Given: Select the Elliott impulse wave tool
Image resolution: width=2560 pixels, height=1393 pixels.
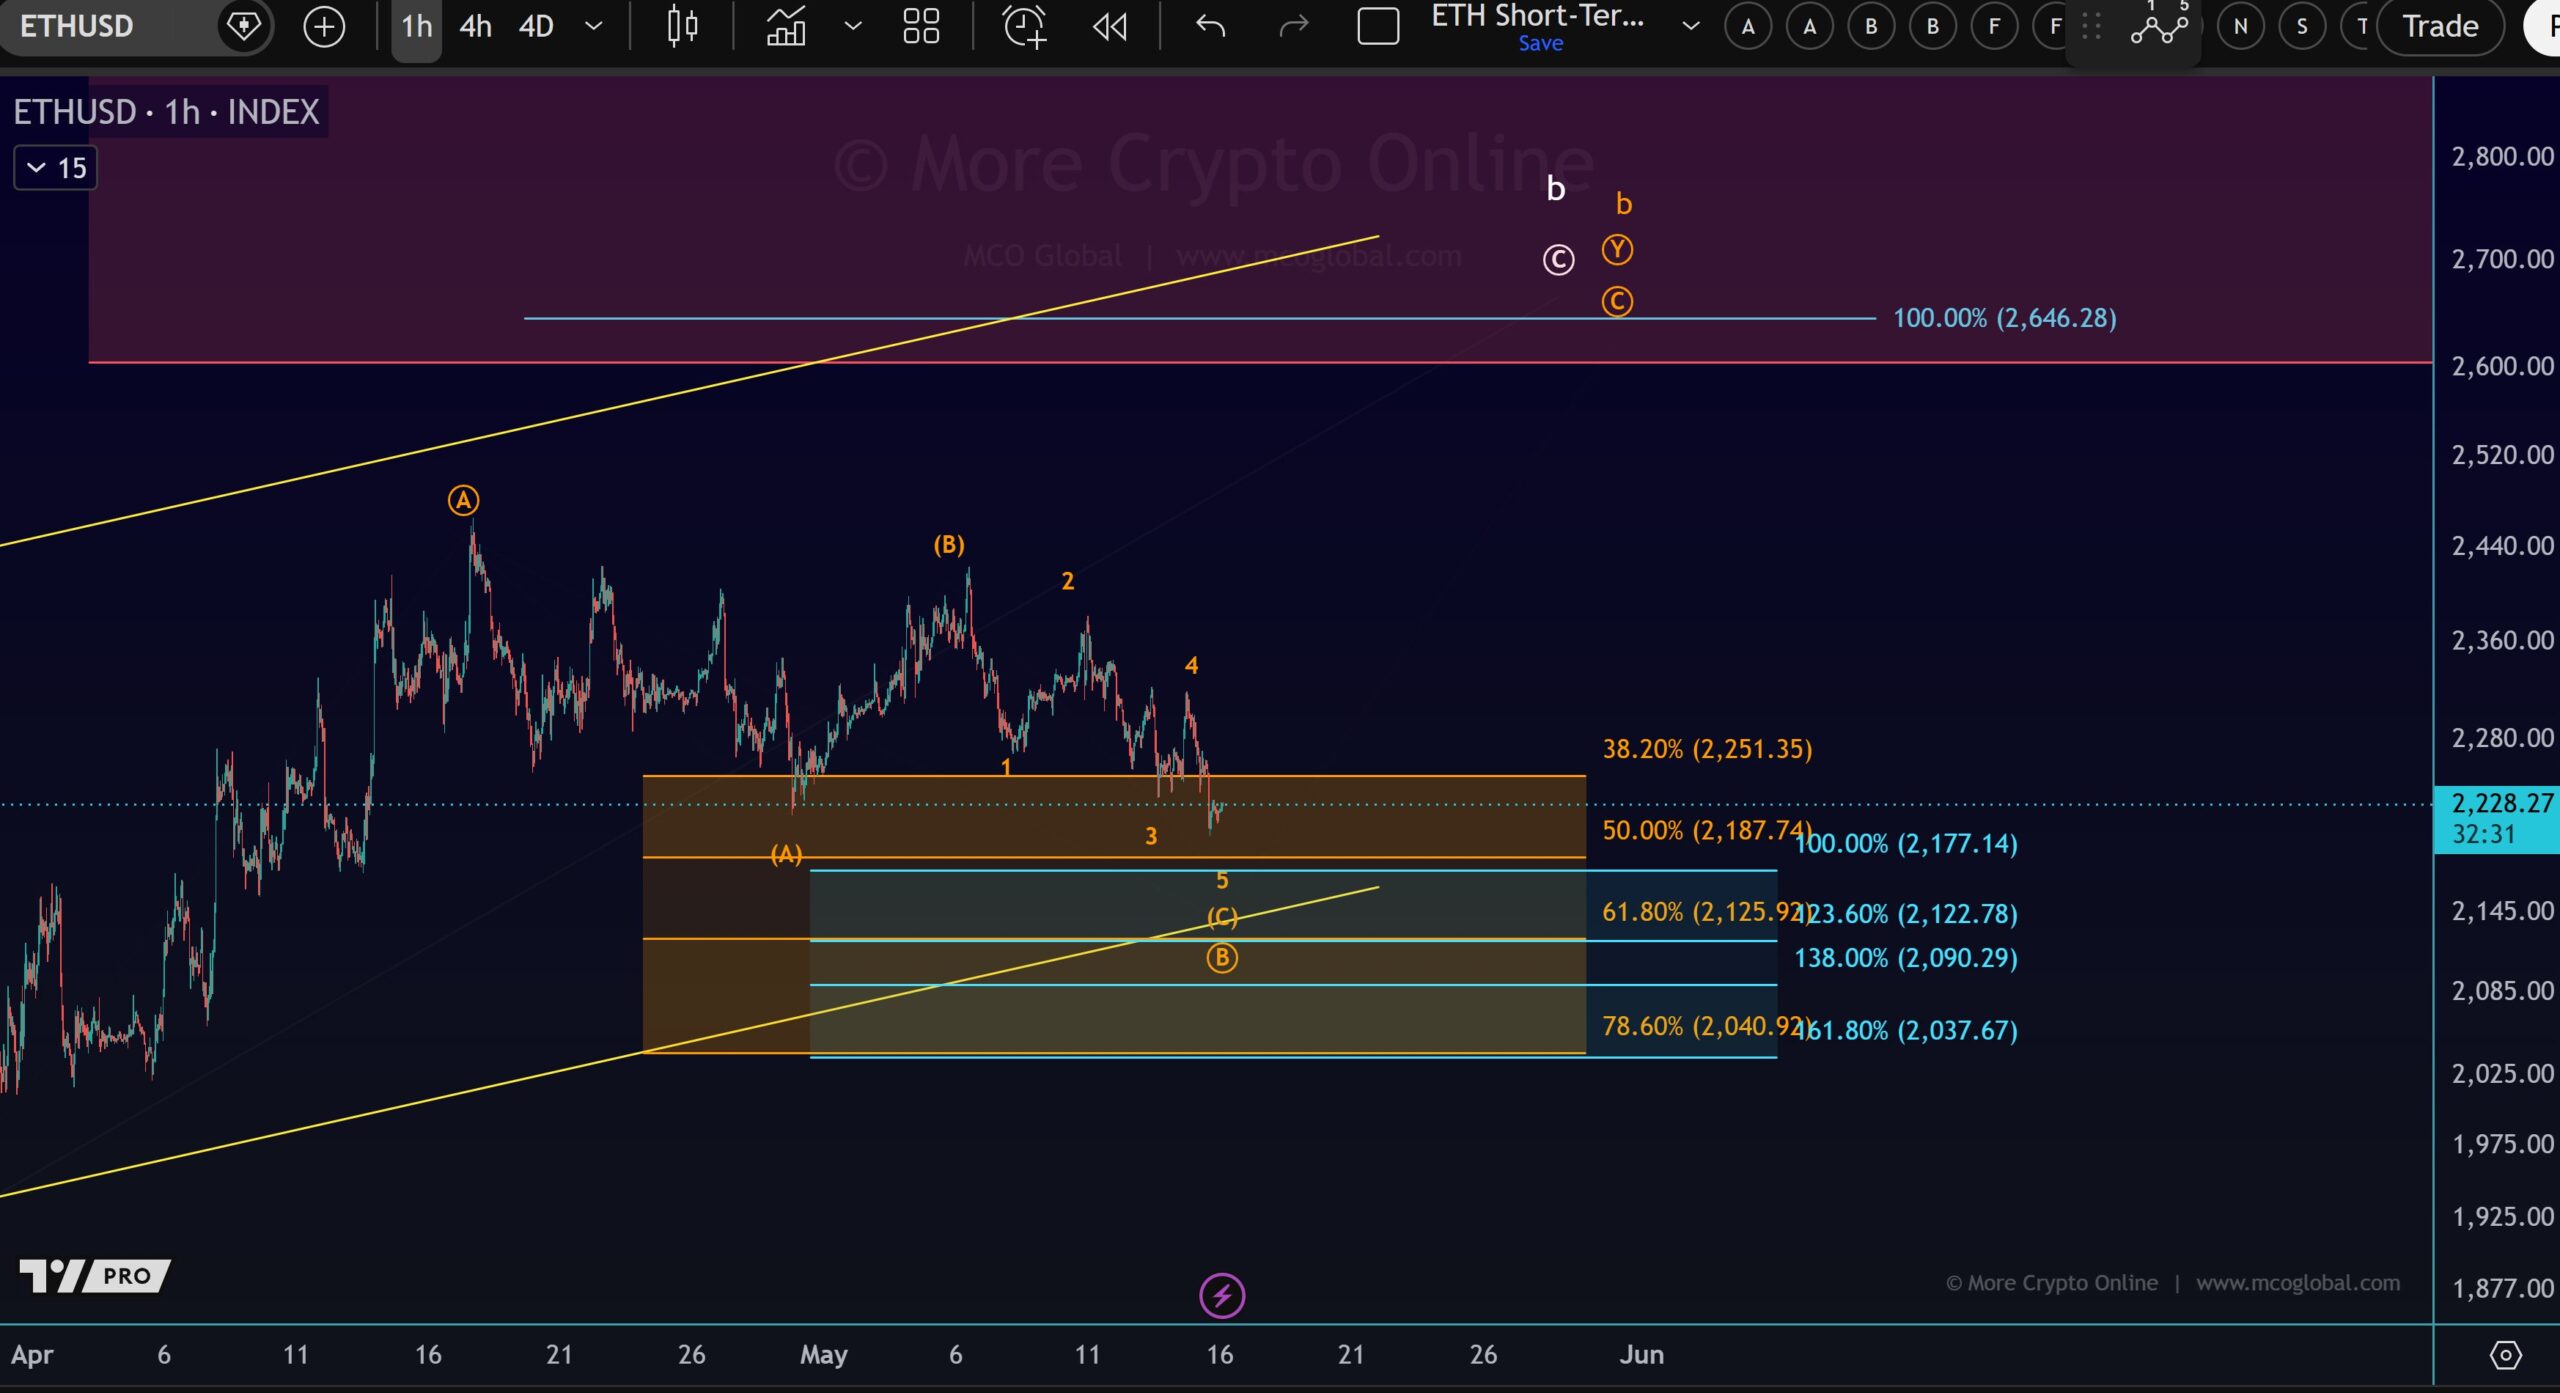Looking at the screenshot, I should pos(2160,24).
